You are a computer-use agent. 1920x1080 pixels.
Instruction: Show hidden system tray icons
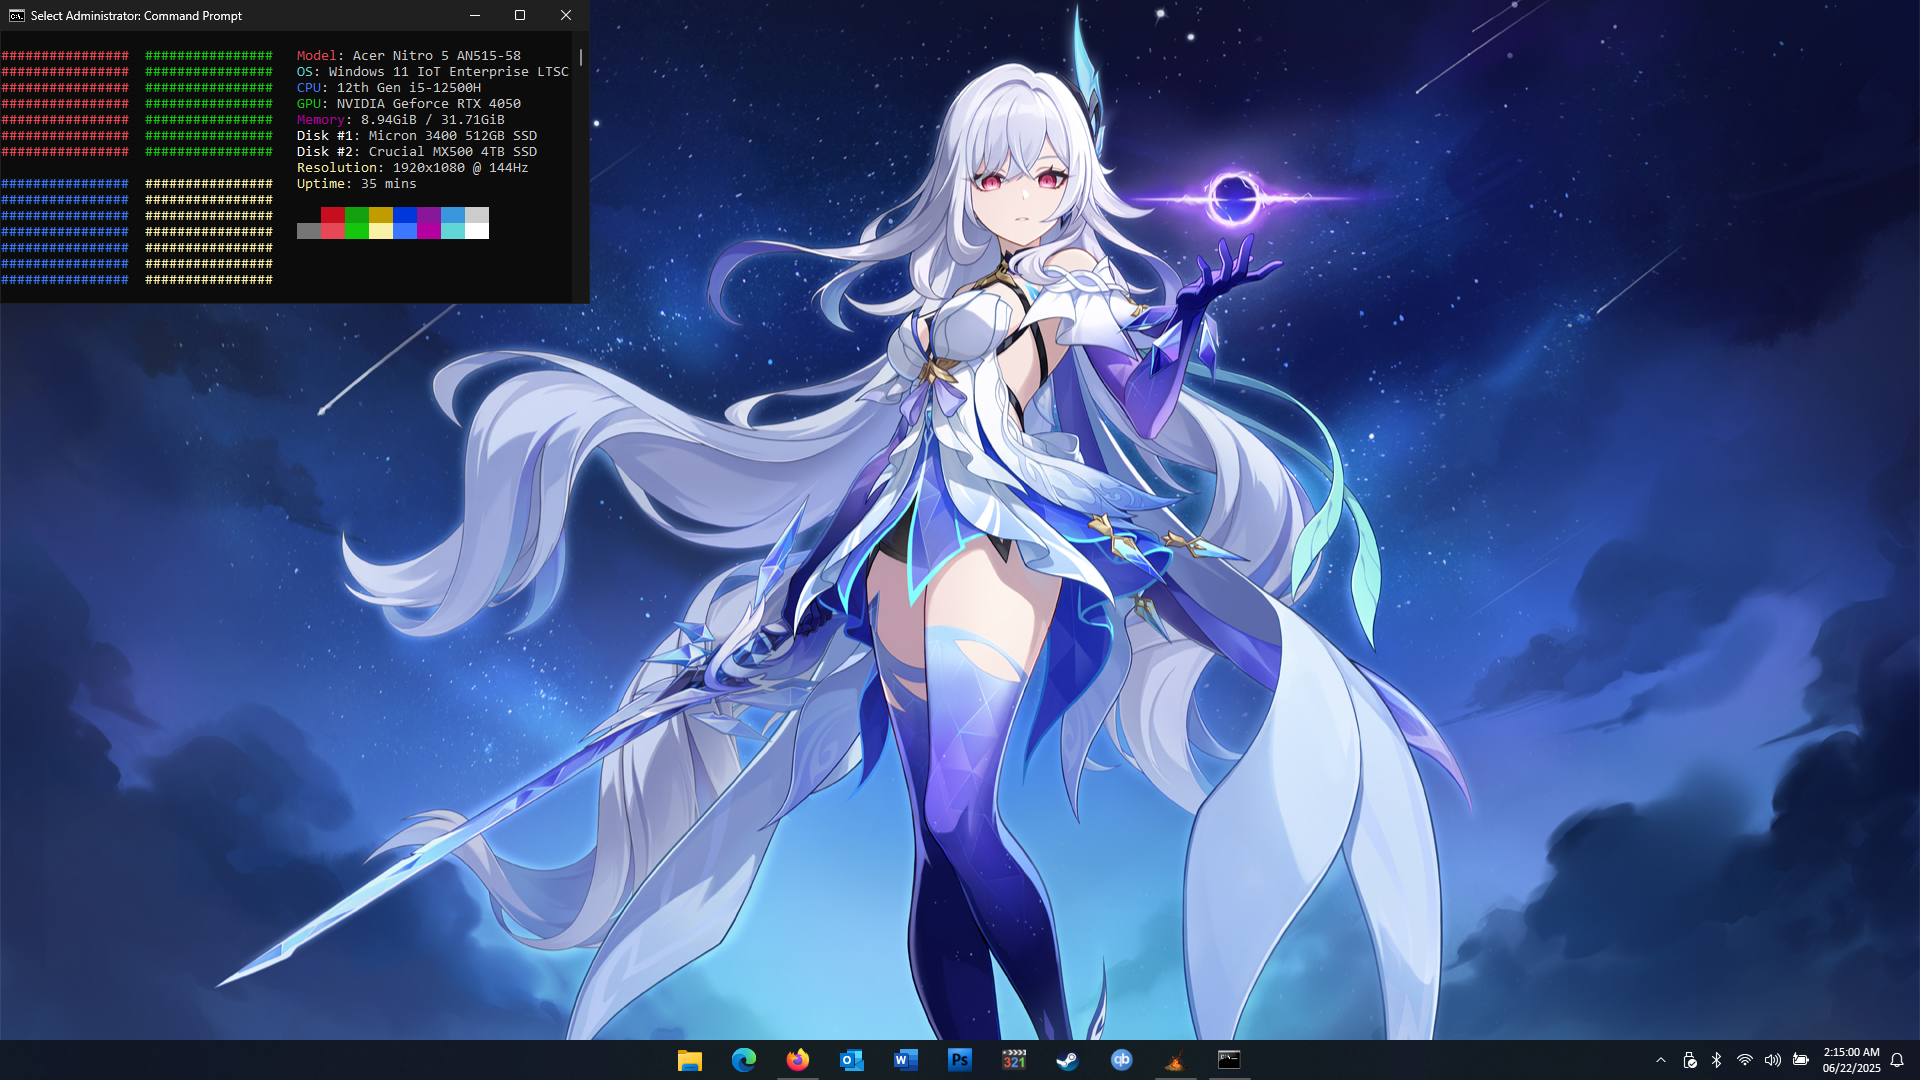pos(1661,1060)
